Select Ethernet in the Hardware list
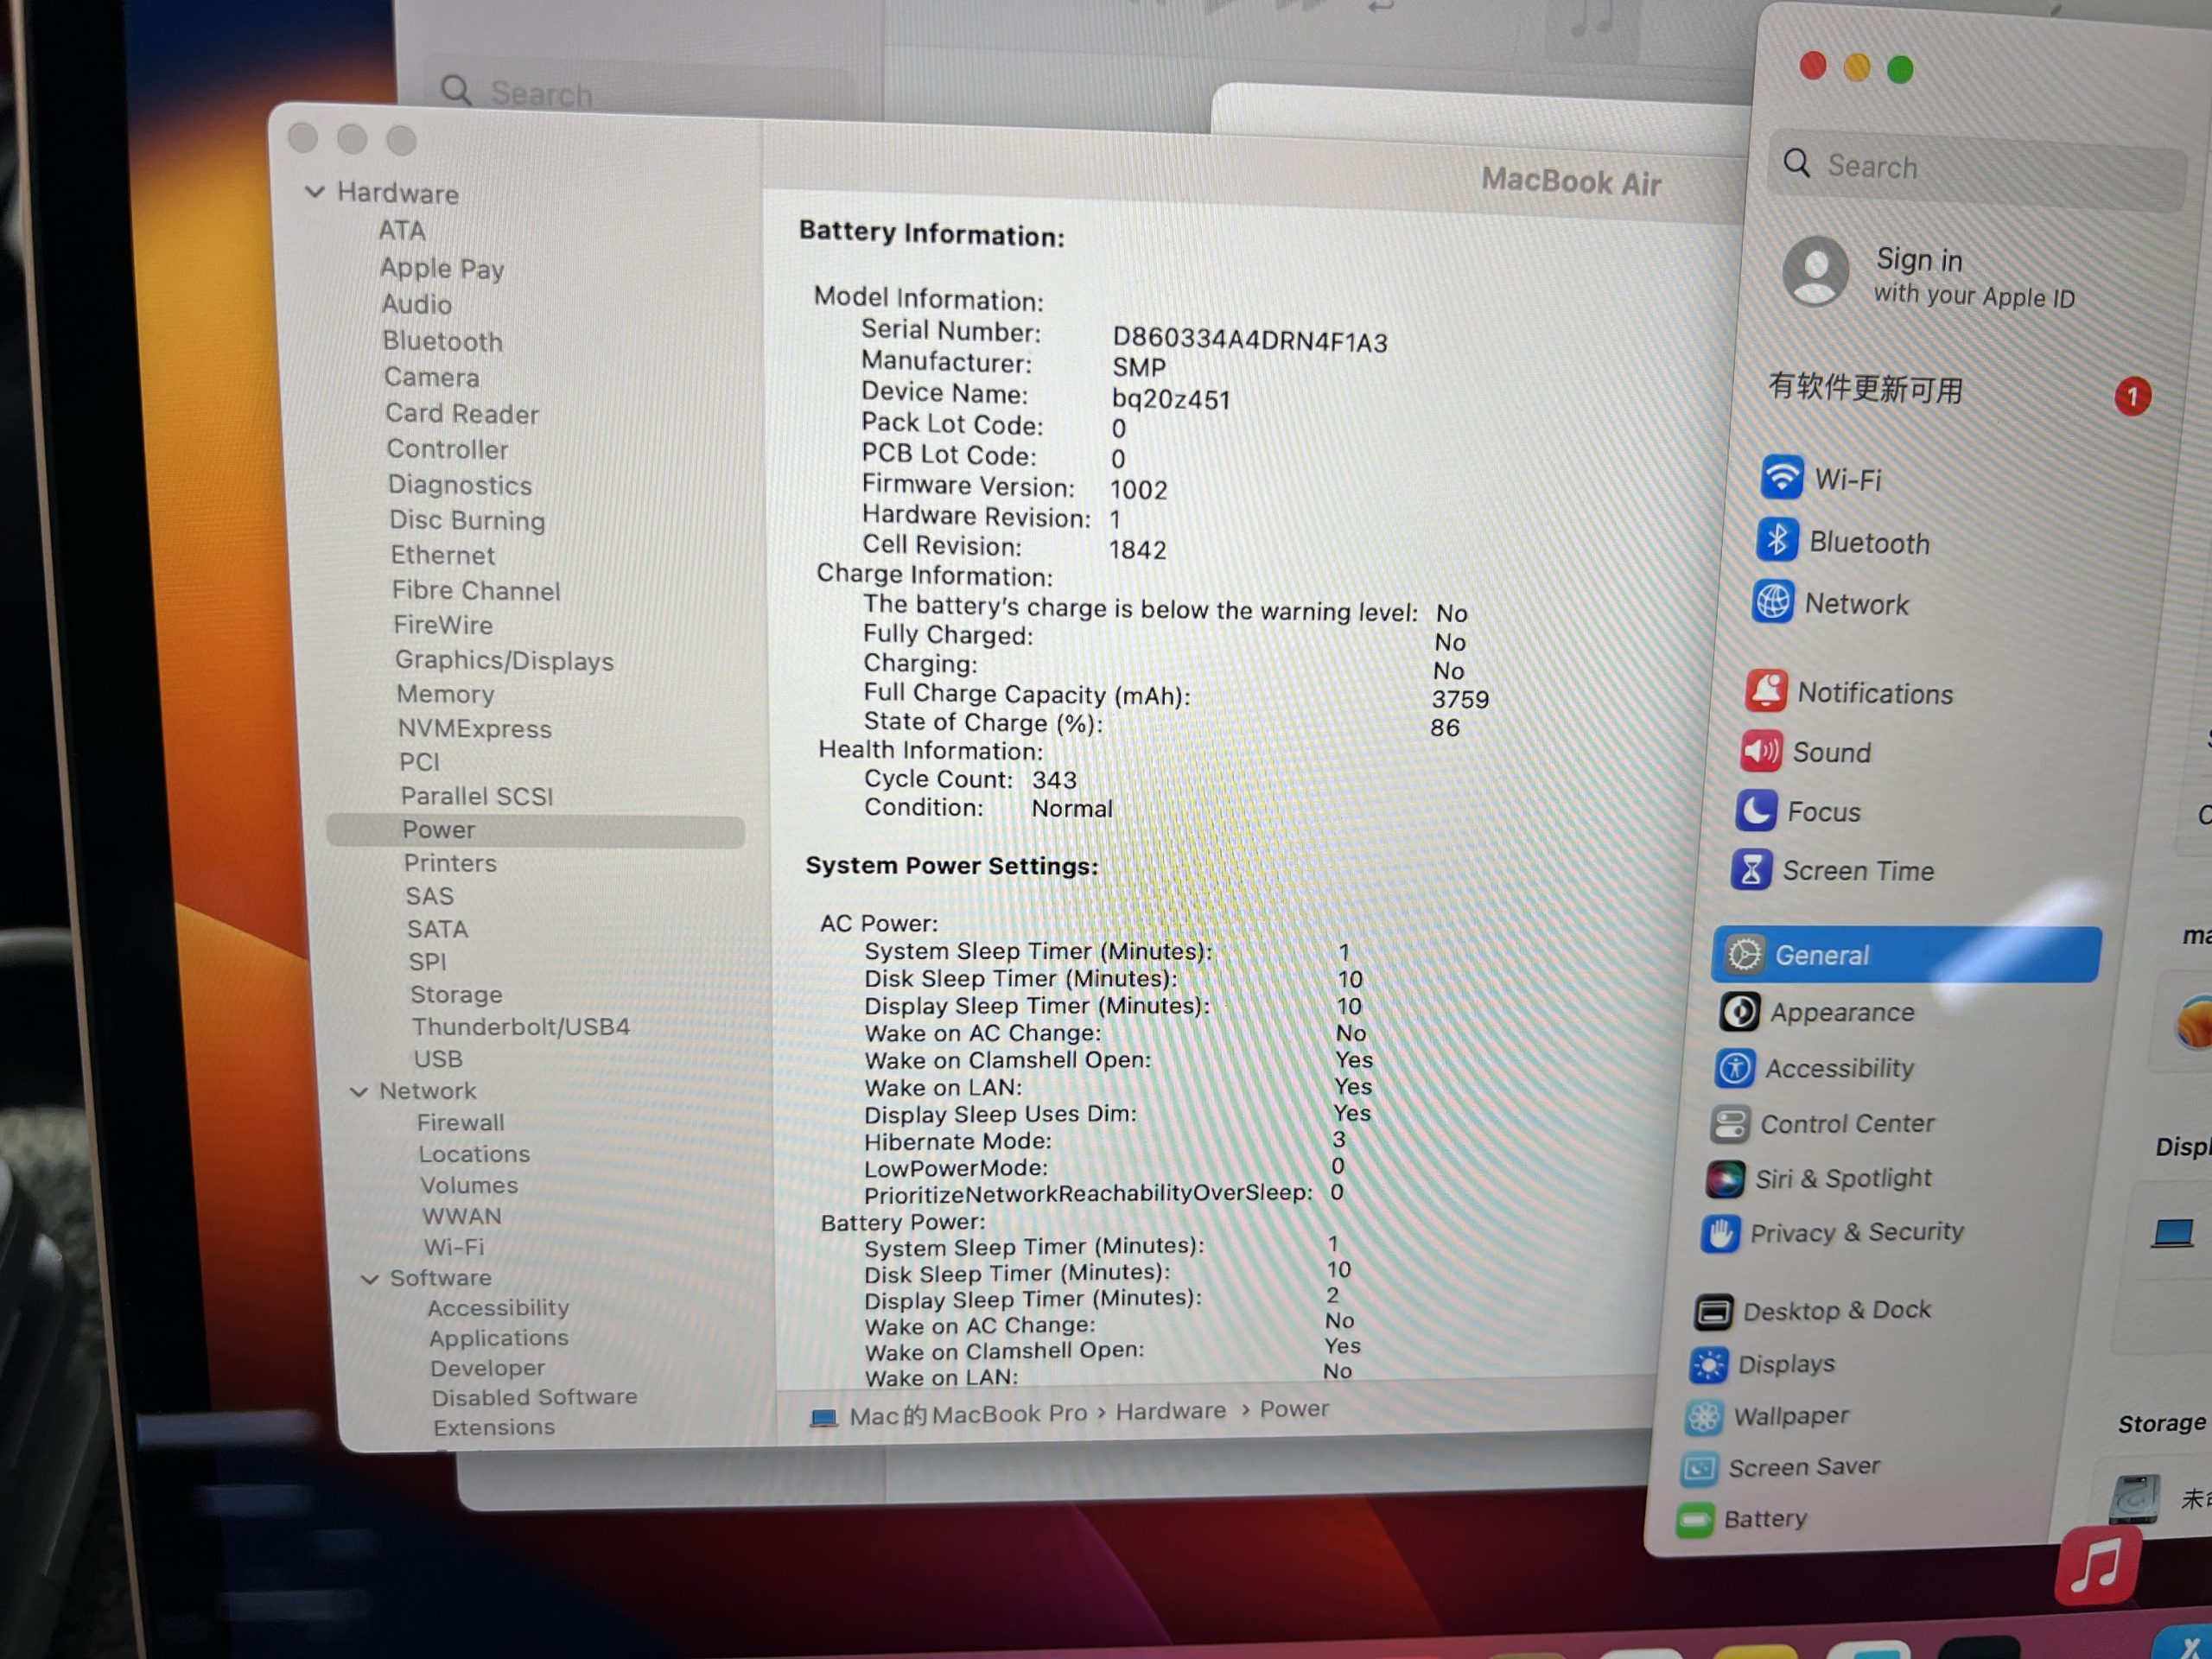Viewport: 2212px width, 1659px height. point(443,555)
